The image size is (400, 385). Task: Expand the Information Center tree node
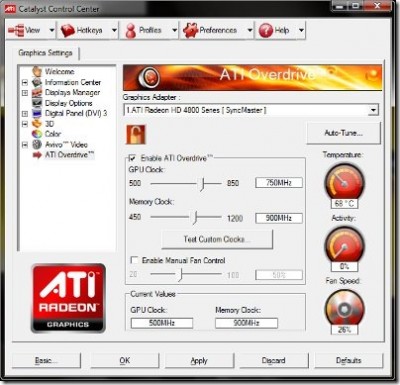click(25, 82)
